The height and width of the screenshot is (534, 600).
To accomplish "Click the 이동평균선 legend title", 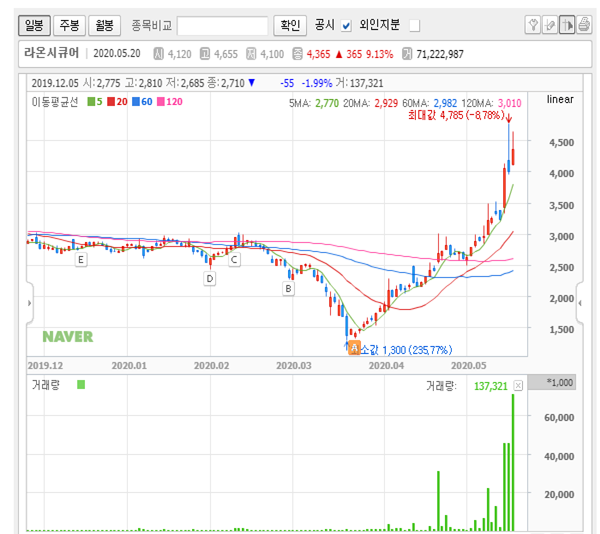I will tap(55, 102).
